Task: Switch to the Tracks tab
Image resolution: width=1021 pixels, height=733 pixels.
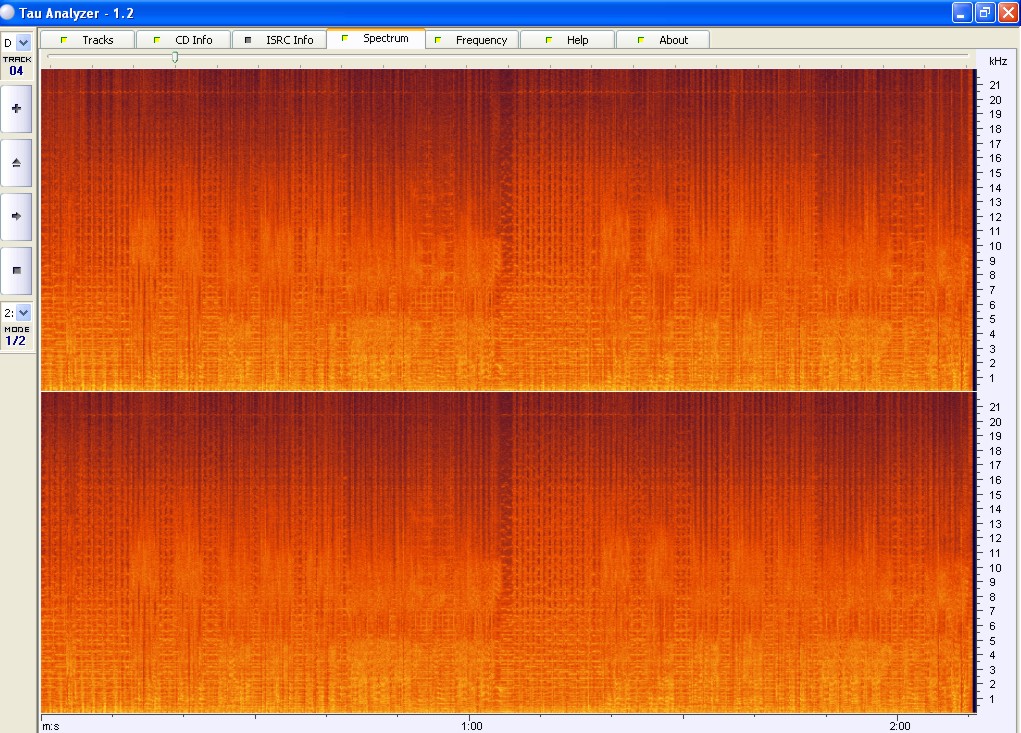Action: [x=87, y=40]
